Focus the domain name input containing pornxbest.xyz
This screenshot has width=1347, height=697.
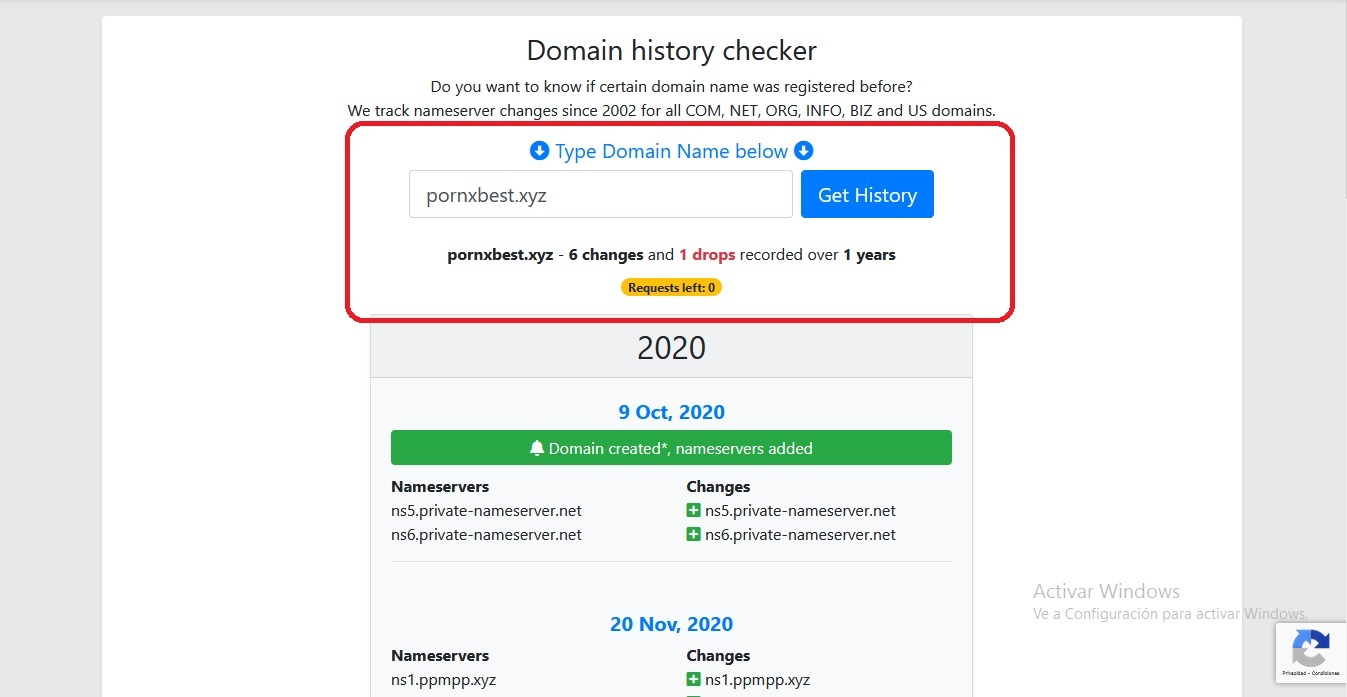[601, 194]
